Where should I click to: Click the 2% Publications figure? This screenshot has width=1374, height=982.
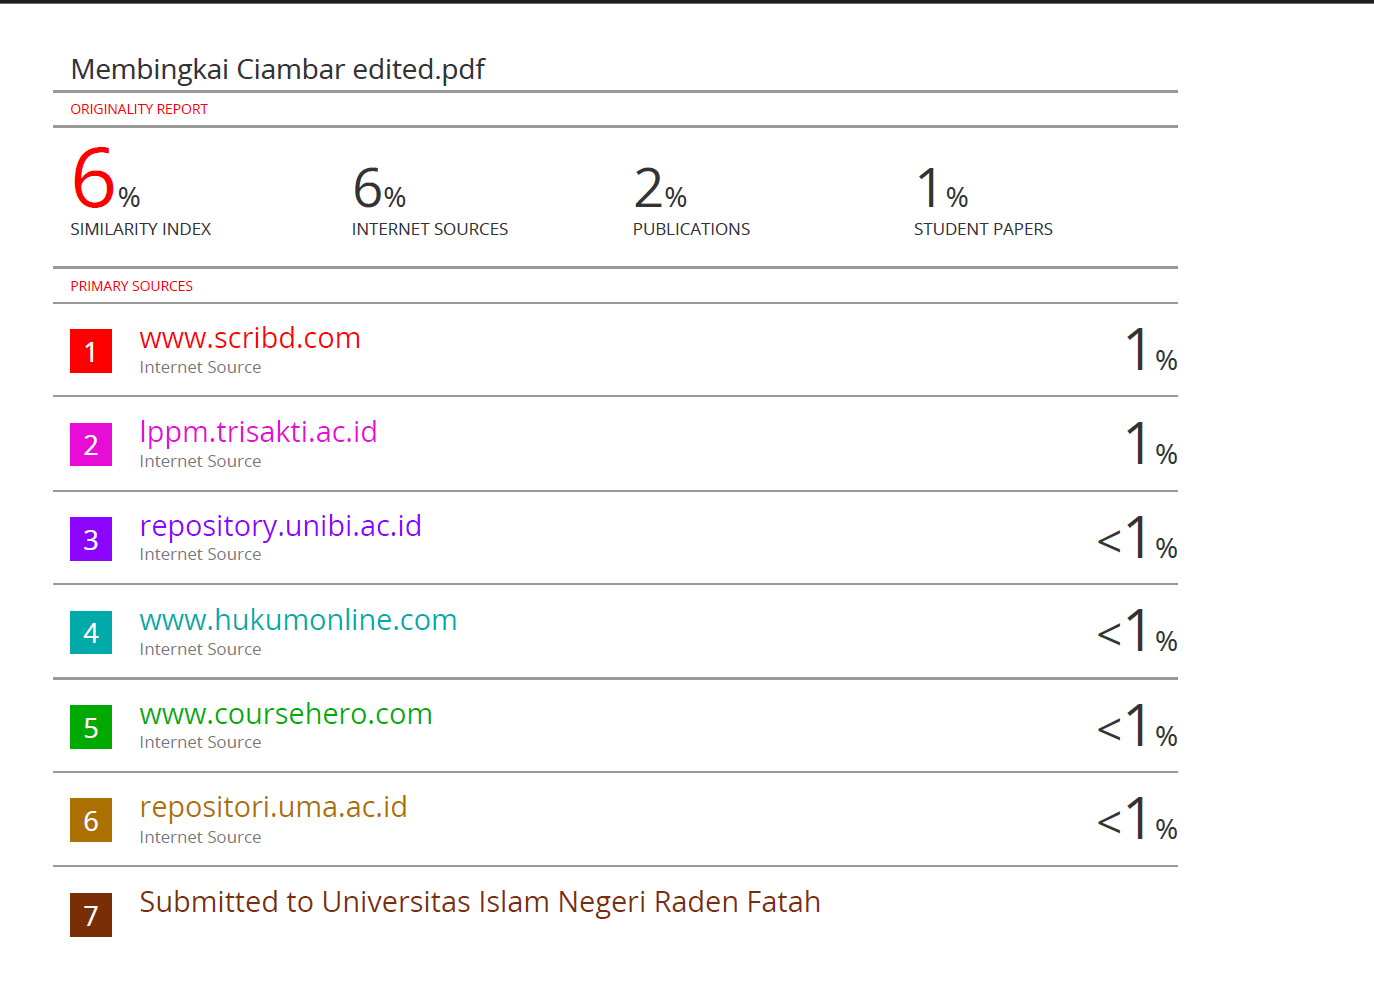coord(660,189)
